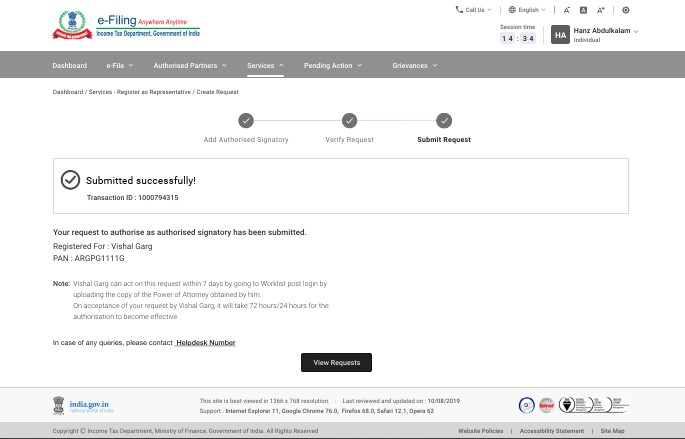Screen dimensions: 685x439
Task: Click the session time counter
Action: pyautogui.click(x=517, y=38)
